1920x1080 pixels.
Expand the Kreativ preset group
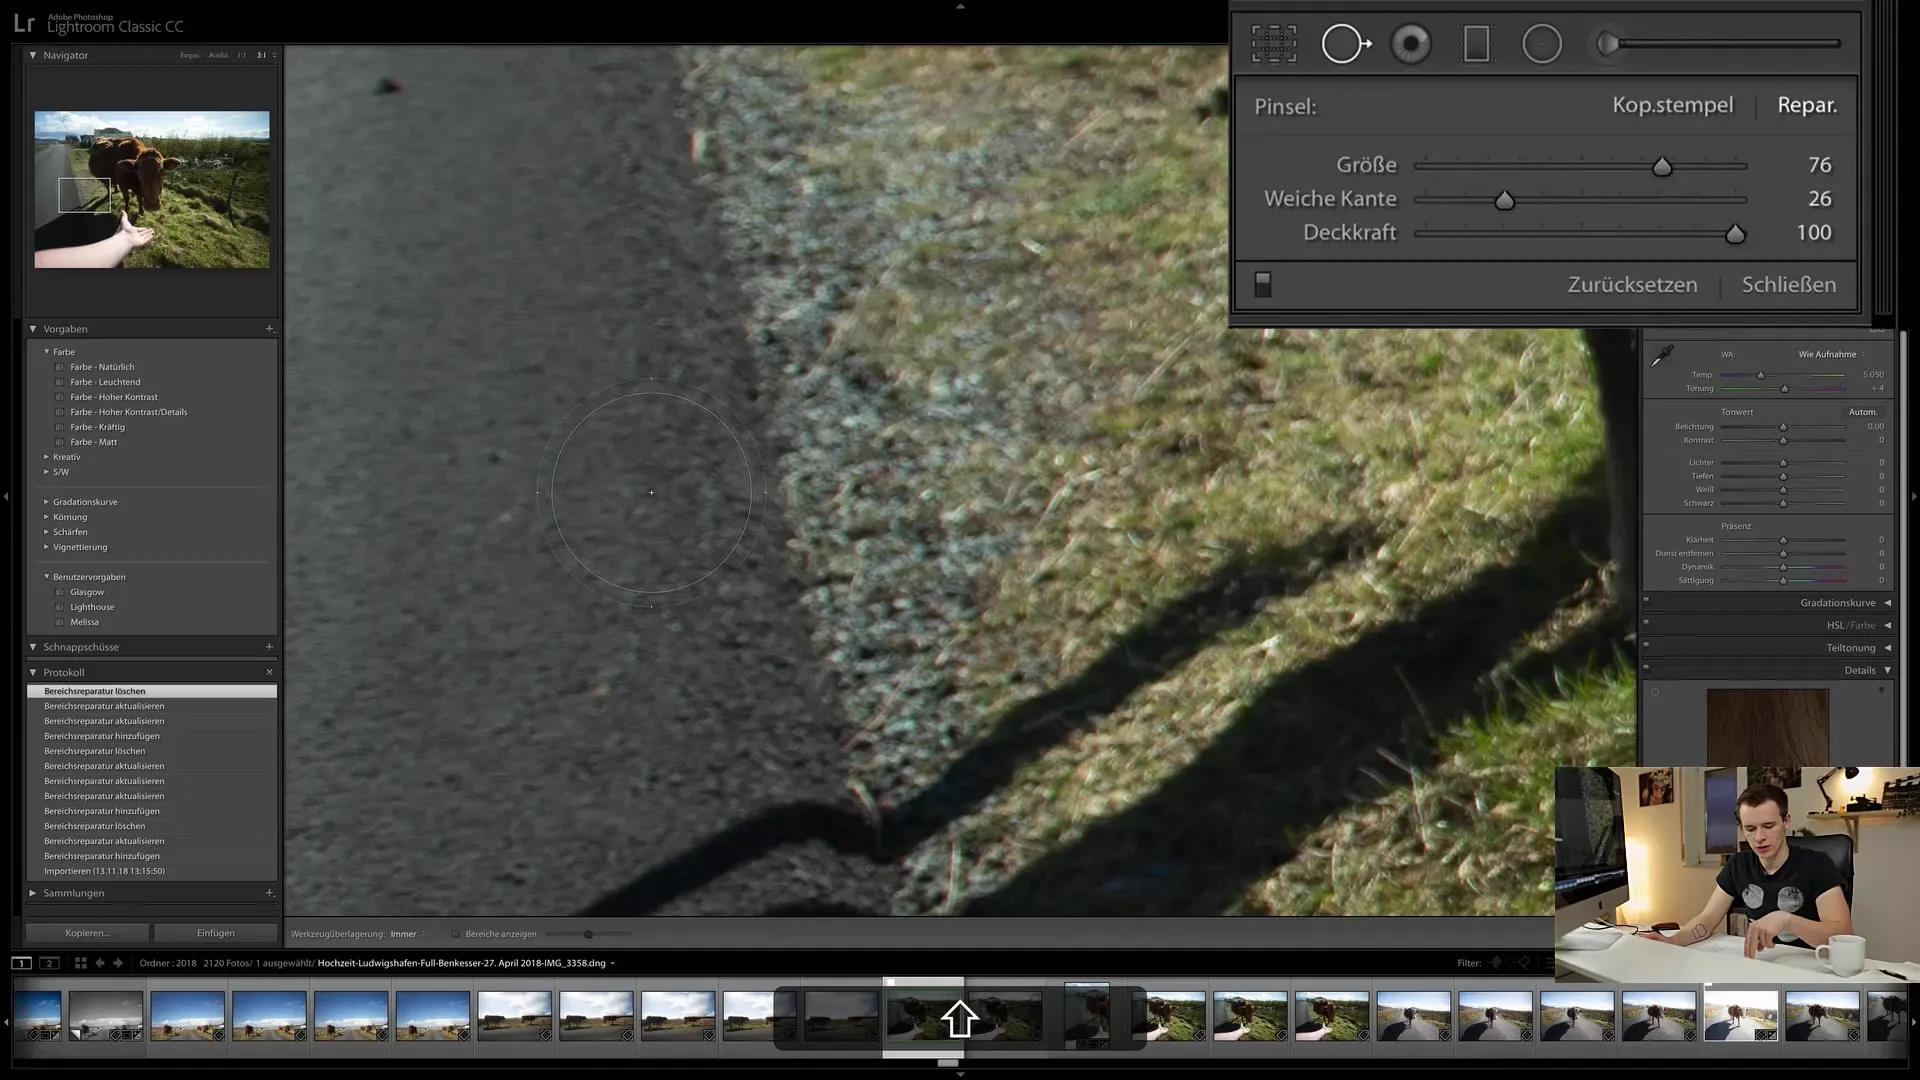point(46,457)
